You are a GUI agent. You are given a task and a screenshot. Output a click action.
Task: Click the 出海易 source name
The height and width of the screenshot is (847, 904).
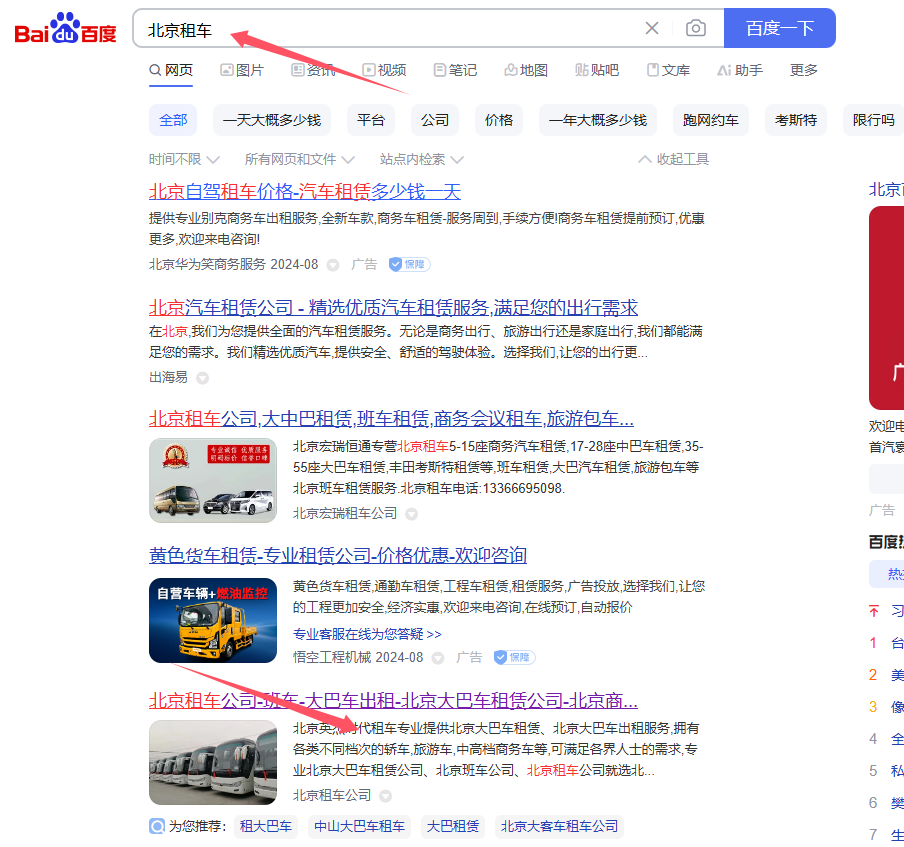168,378
